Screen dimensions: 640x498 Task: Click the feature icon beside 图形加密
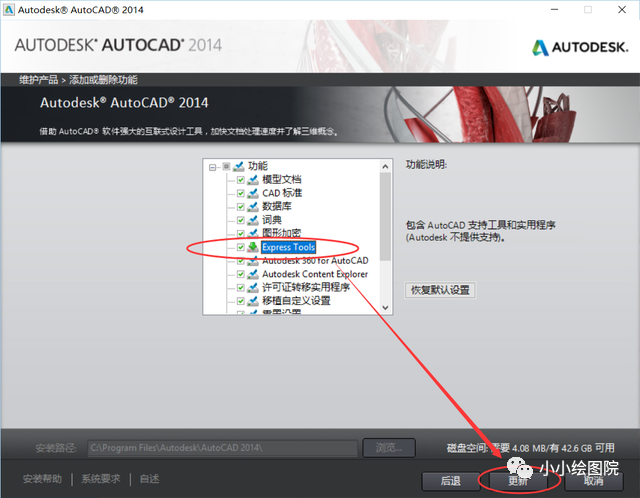click(253, 233)
